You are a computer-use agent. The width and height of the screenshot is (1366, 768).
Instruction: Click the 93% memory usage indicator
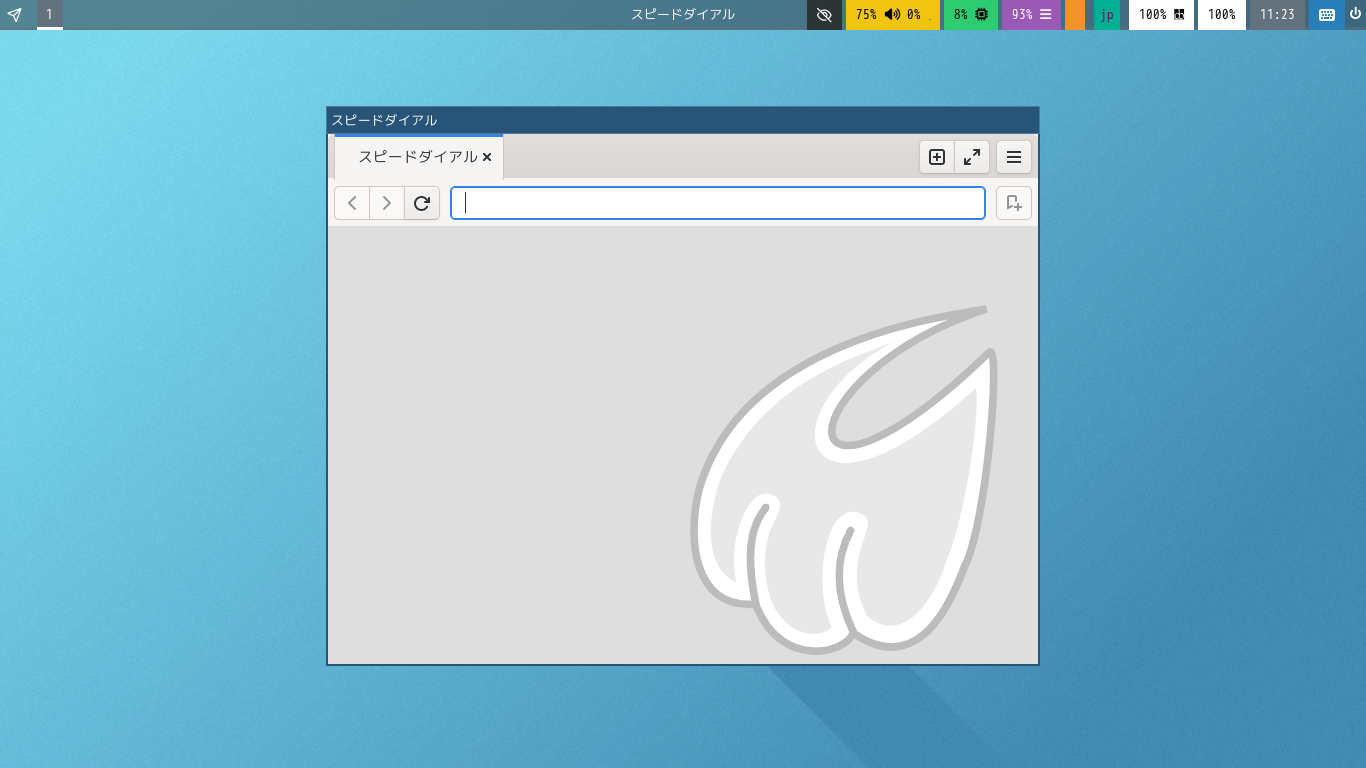1031,15
